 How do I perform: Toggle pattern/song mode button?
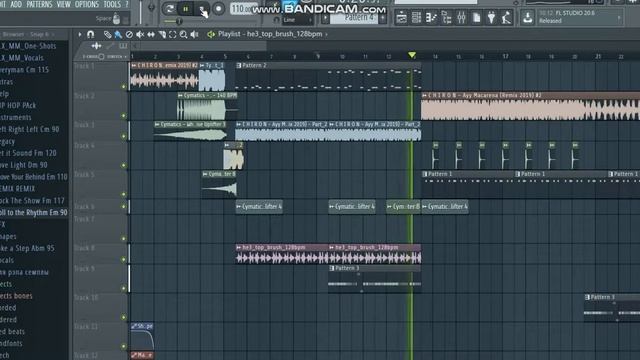[170, 9]
